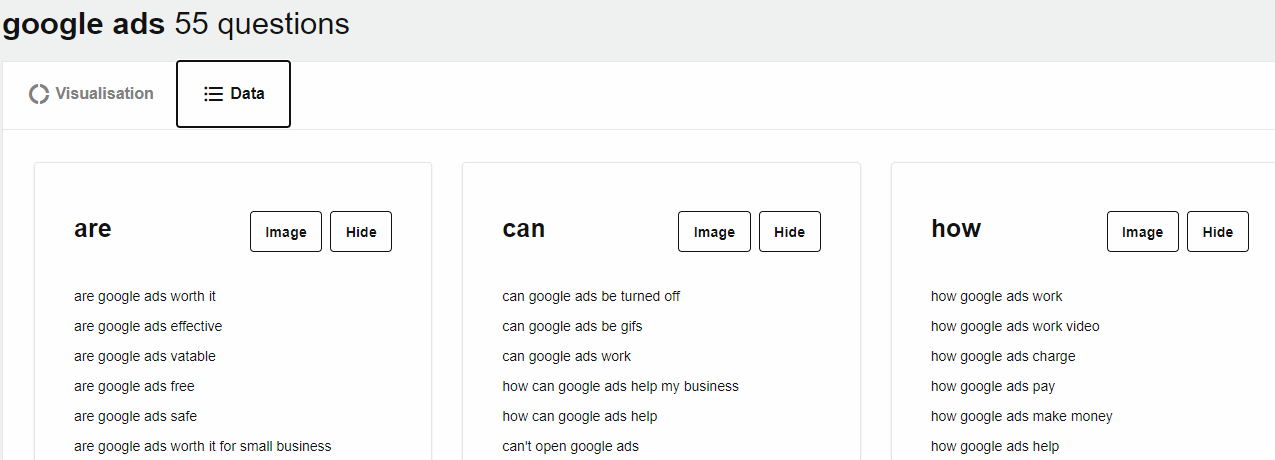Hide the 'can' questions card
The height and width of the screenshot is (460, 1275).
point(789,232)
